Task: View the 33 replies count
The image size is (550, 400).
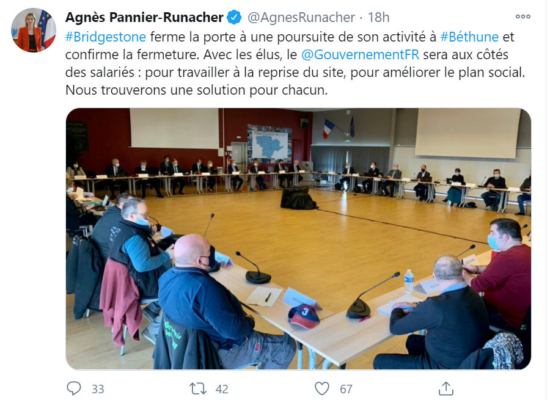Action: [98, 389]
